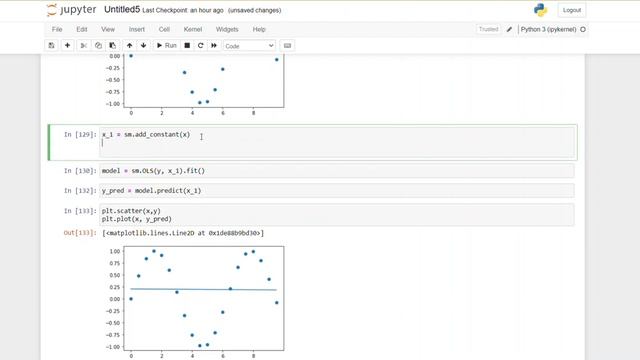The width and height of the screenshot is (640, 360).
Task: Open the cell type dropdown showing Code
Action: point(249,46)
